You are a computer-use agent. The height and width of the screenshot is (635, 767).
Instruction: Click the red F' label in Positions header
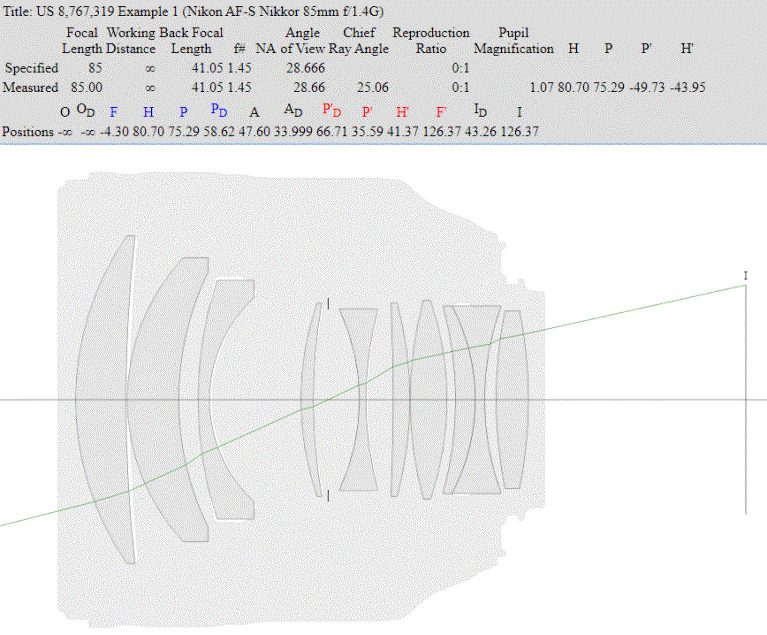point(441,113)
